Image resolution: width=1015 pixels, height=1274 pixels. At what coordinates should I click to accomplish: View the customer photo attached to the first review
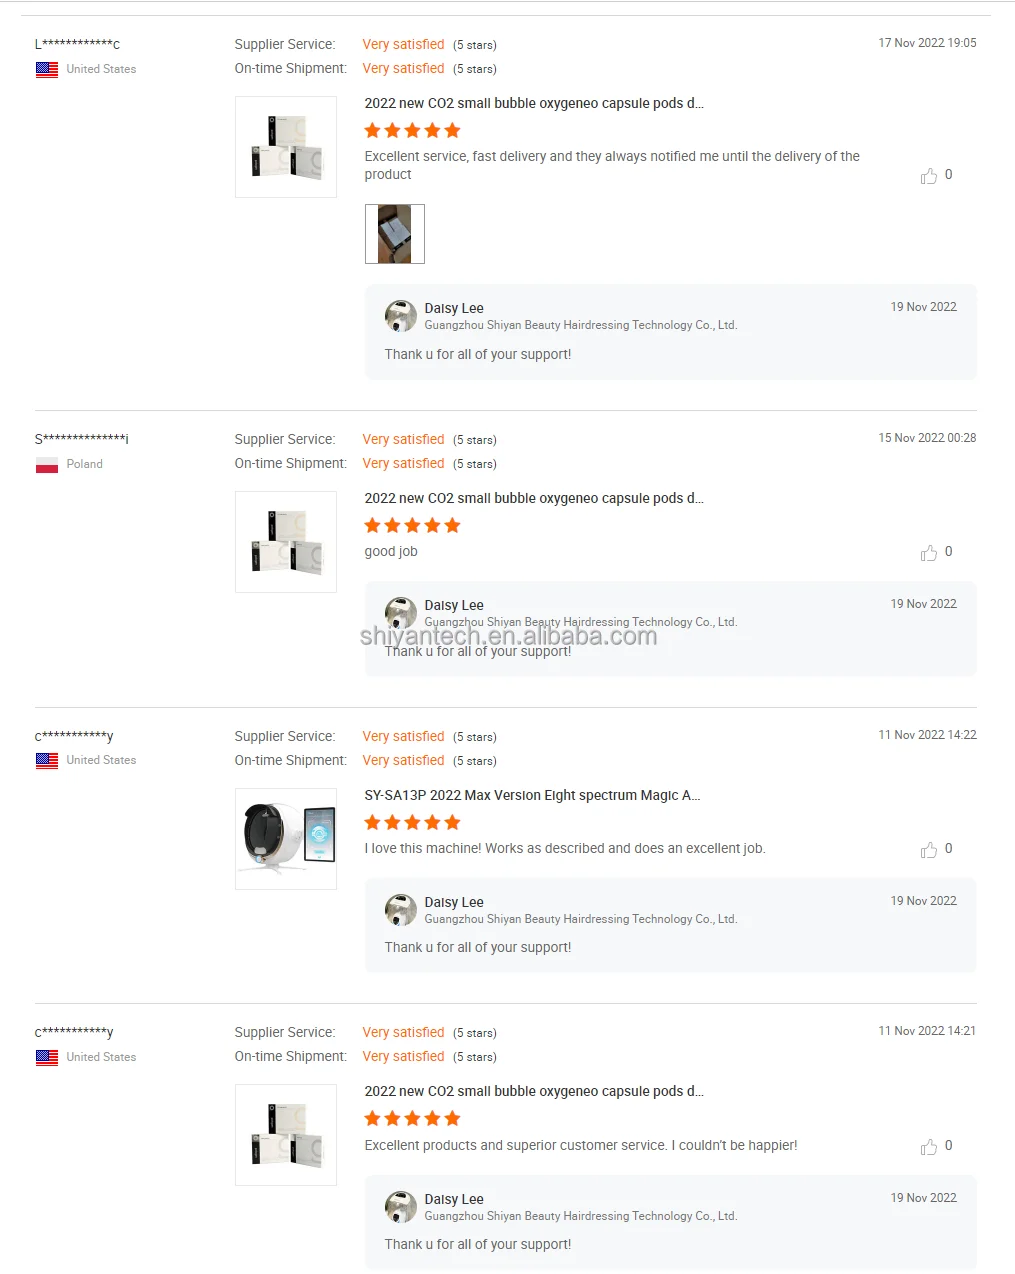(395, 234)
